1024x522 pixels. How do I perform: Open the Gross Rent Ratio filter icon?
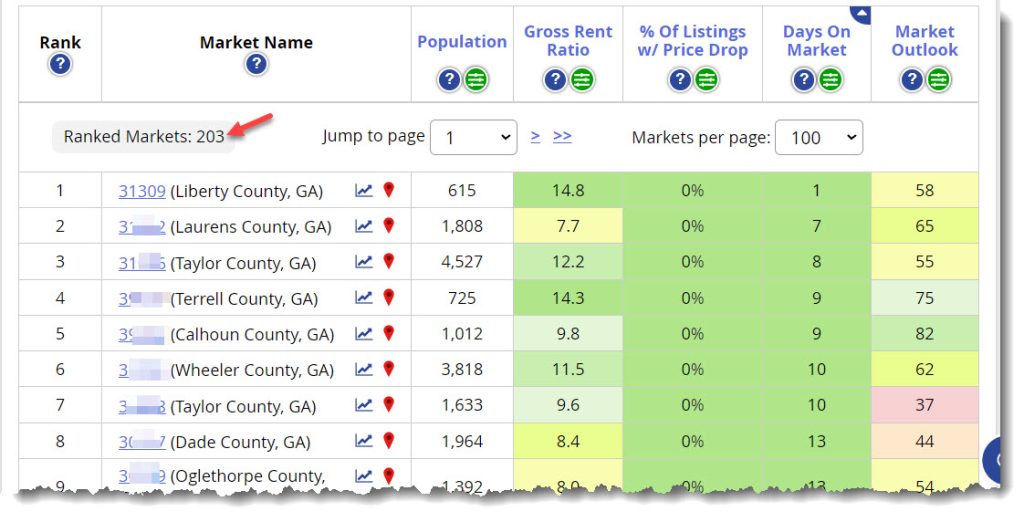pyautogui.click(x=582, y=80)
